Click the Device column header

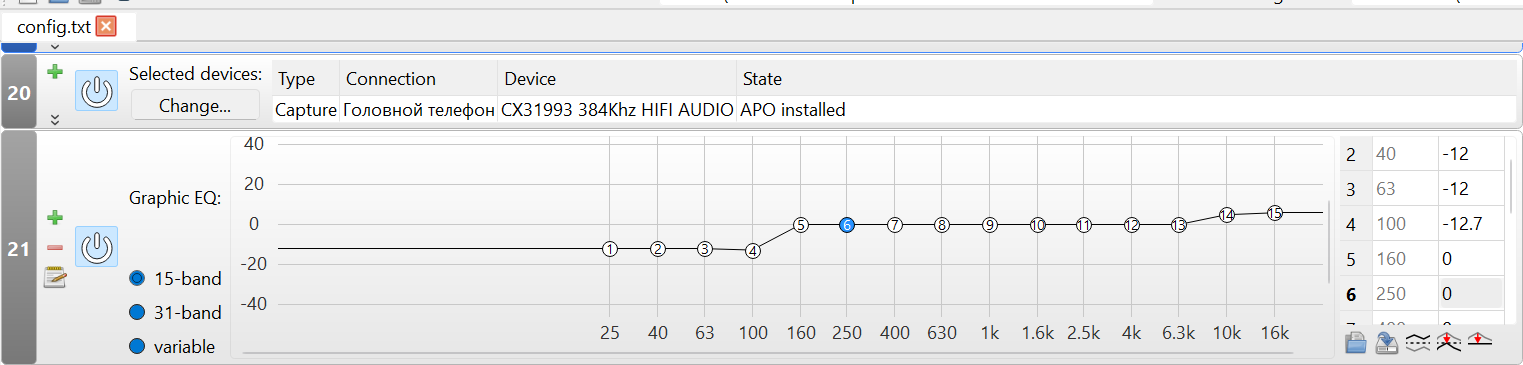(617, 79)
